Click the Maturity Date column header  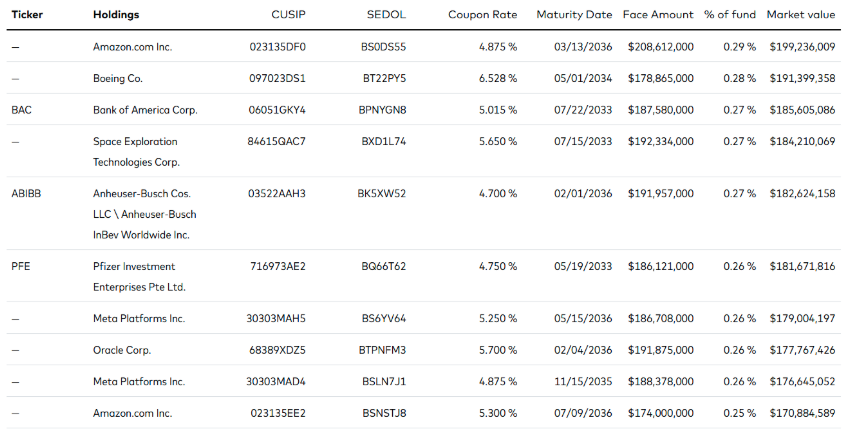coord(574,15)
